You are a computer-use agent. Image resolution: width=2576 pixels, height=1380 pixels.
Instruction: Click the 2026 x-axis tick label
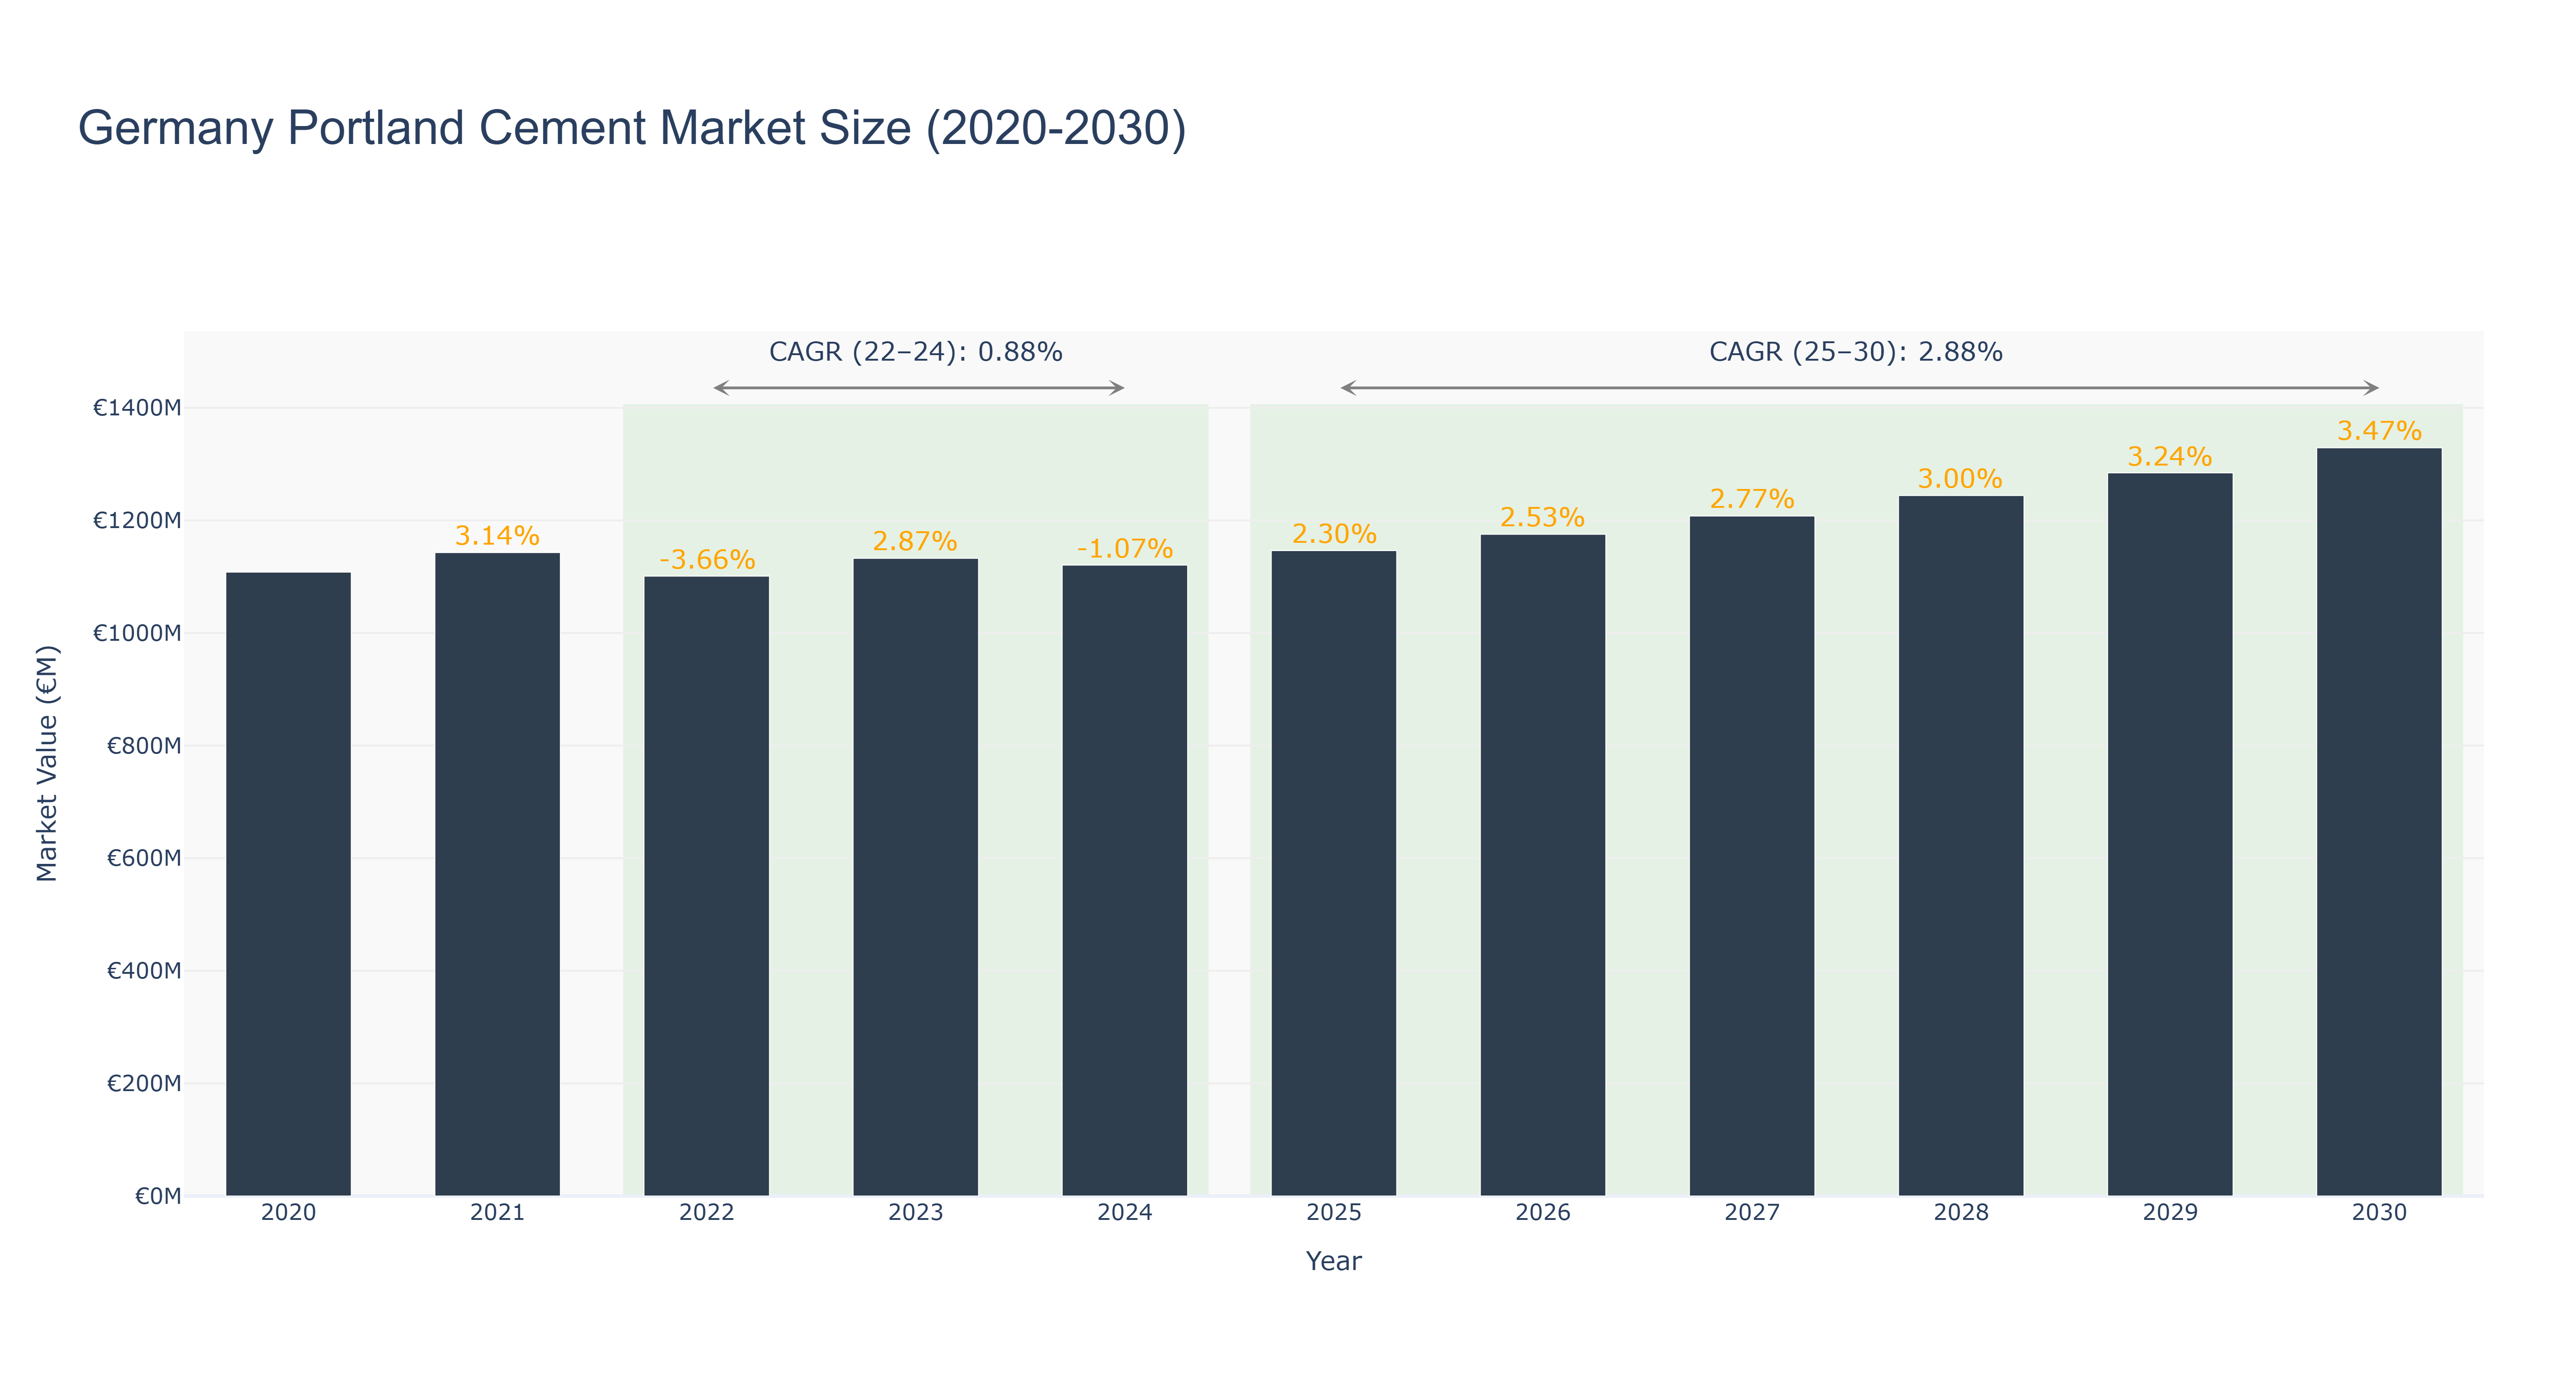tap(1542, 1213)
